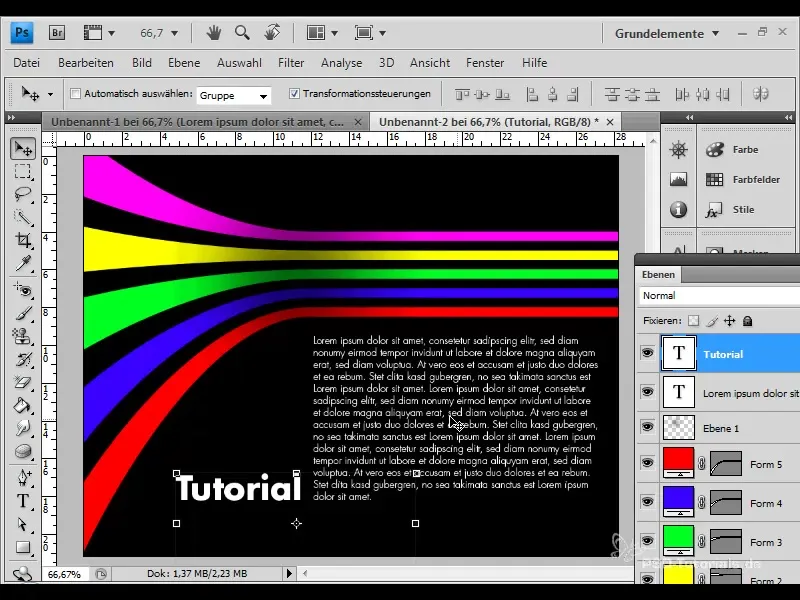Select the Move tool in the toolbox
Viewport: 800px width, 600px height.
(22, 148)
